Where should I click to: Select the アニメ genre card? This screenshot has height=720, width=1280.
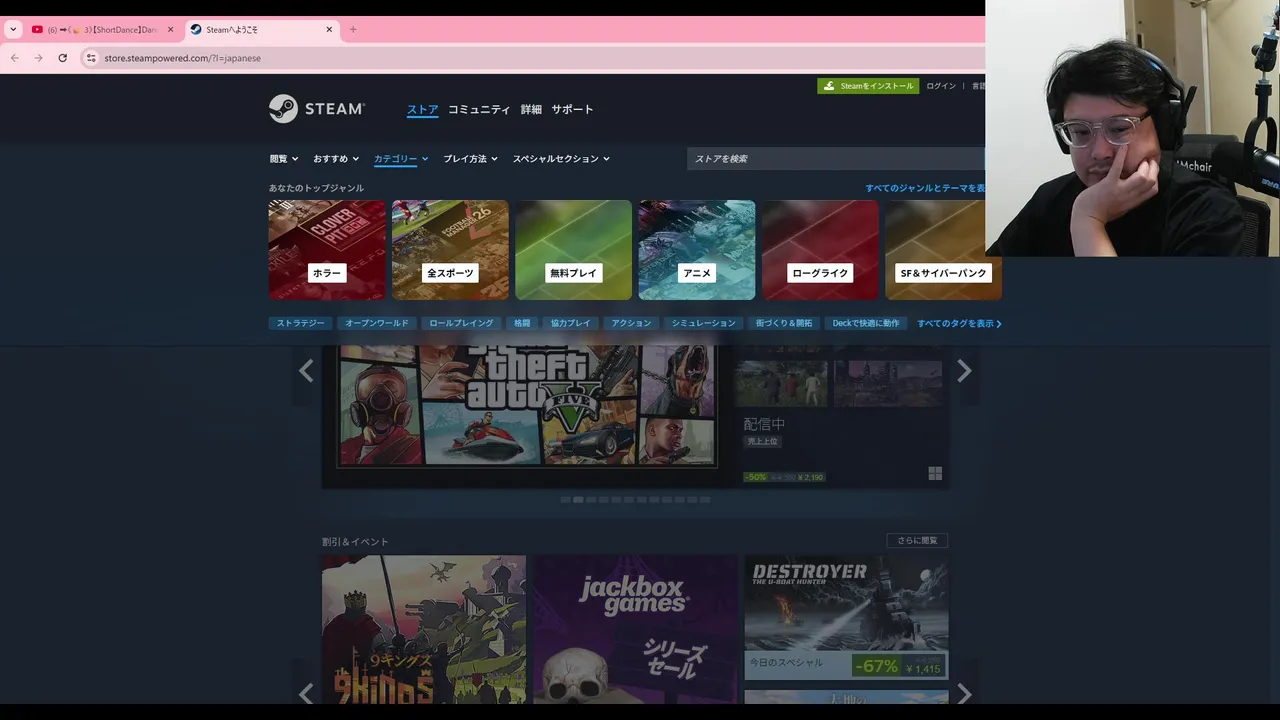click(x=697, y=250)
